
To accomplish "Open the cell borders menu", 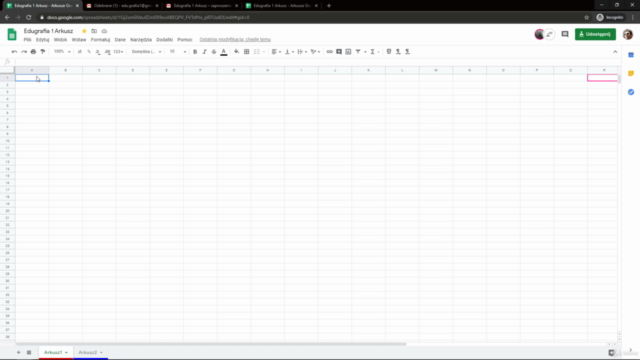I will (x=247, y=52).
